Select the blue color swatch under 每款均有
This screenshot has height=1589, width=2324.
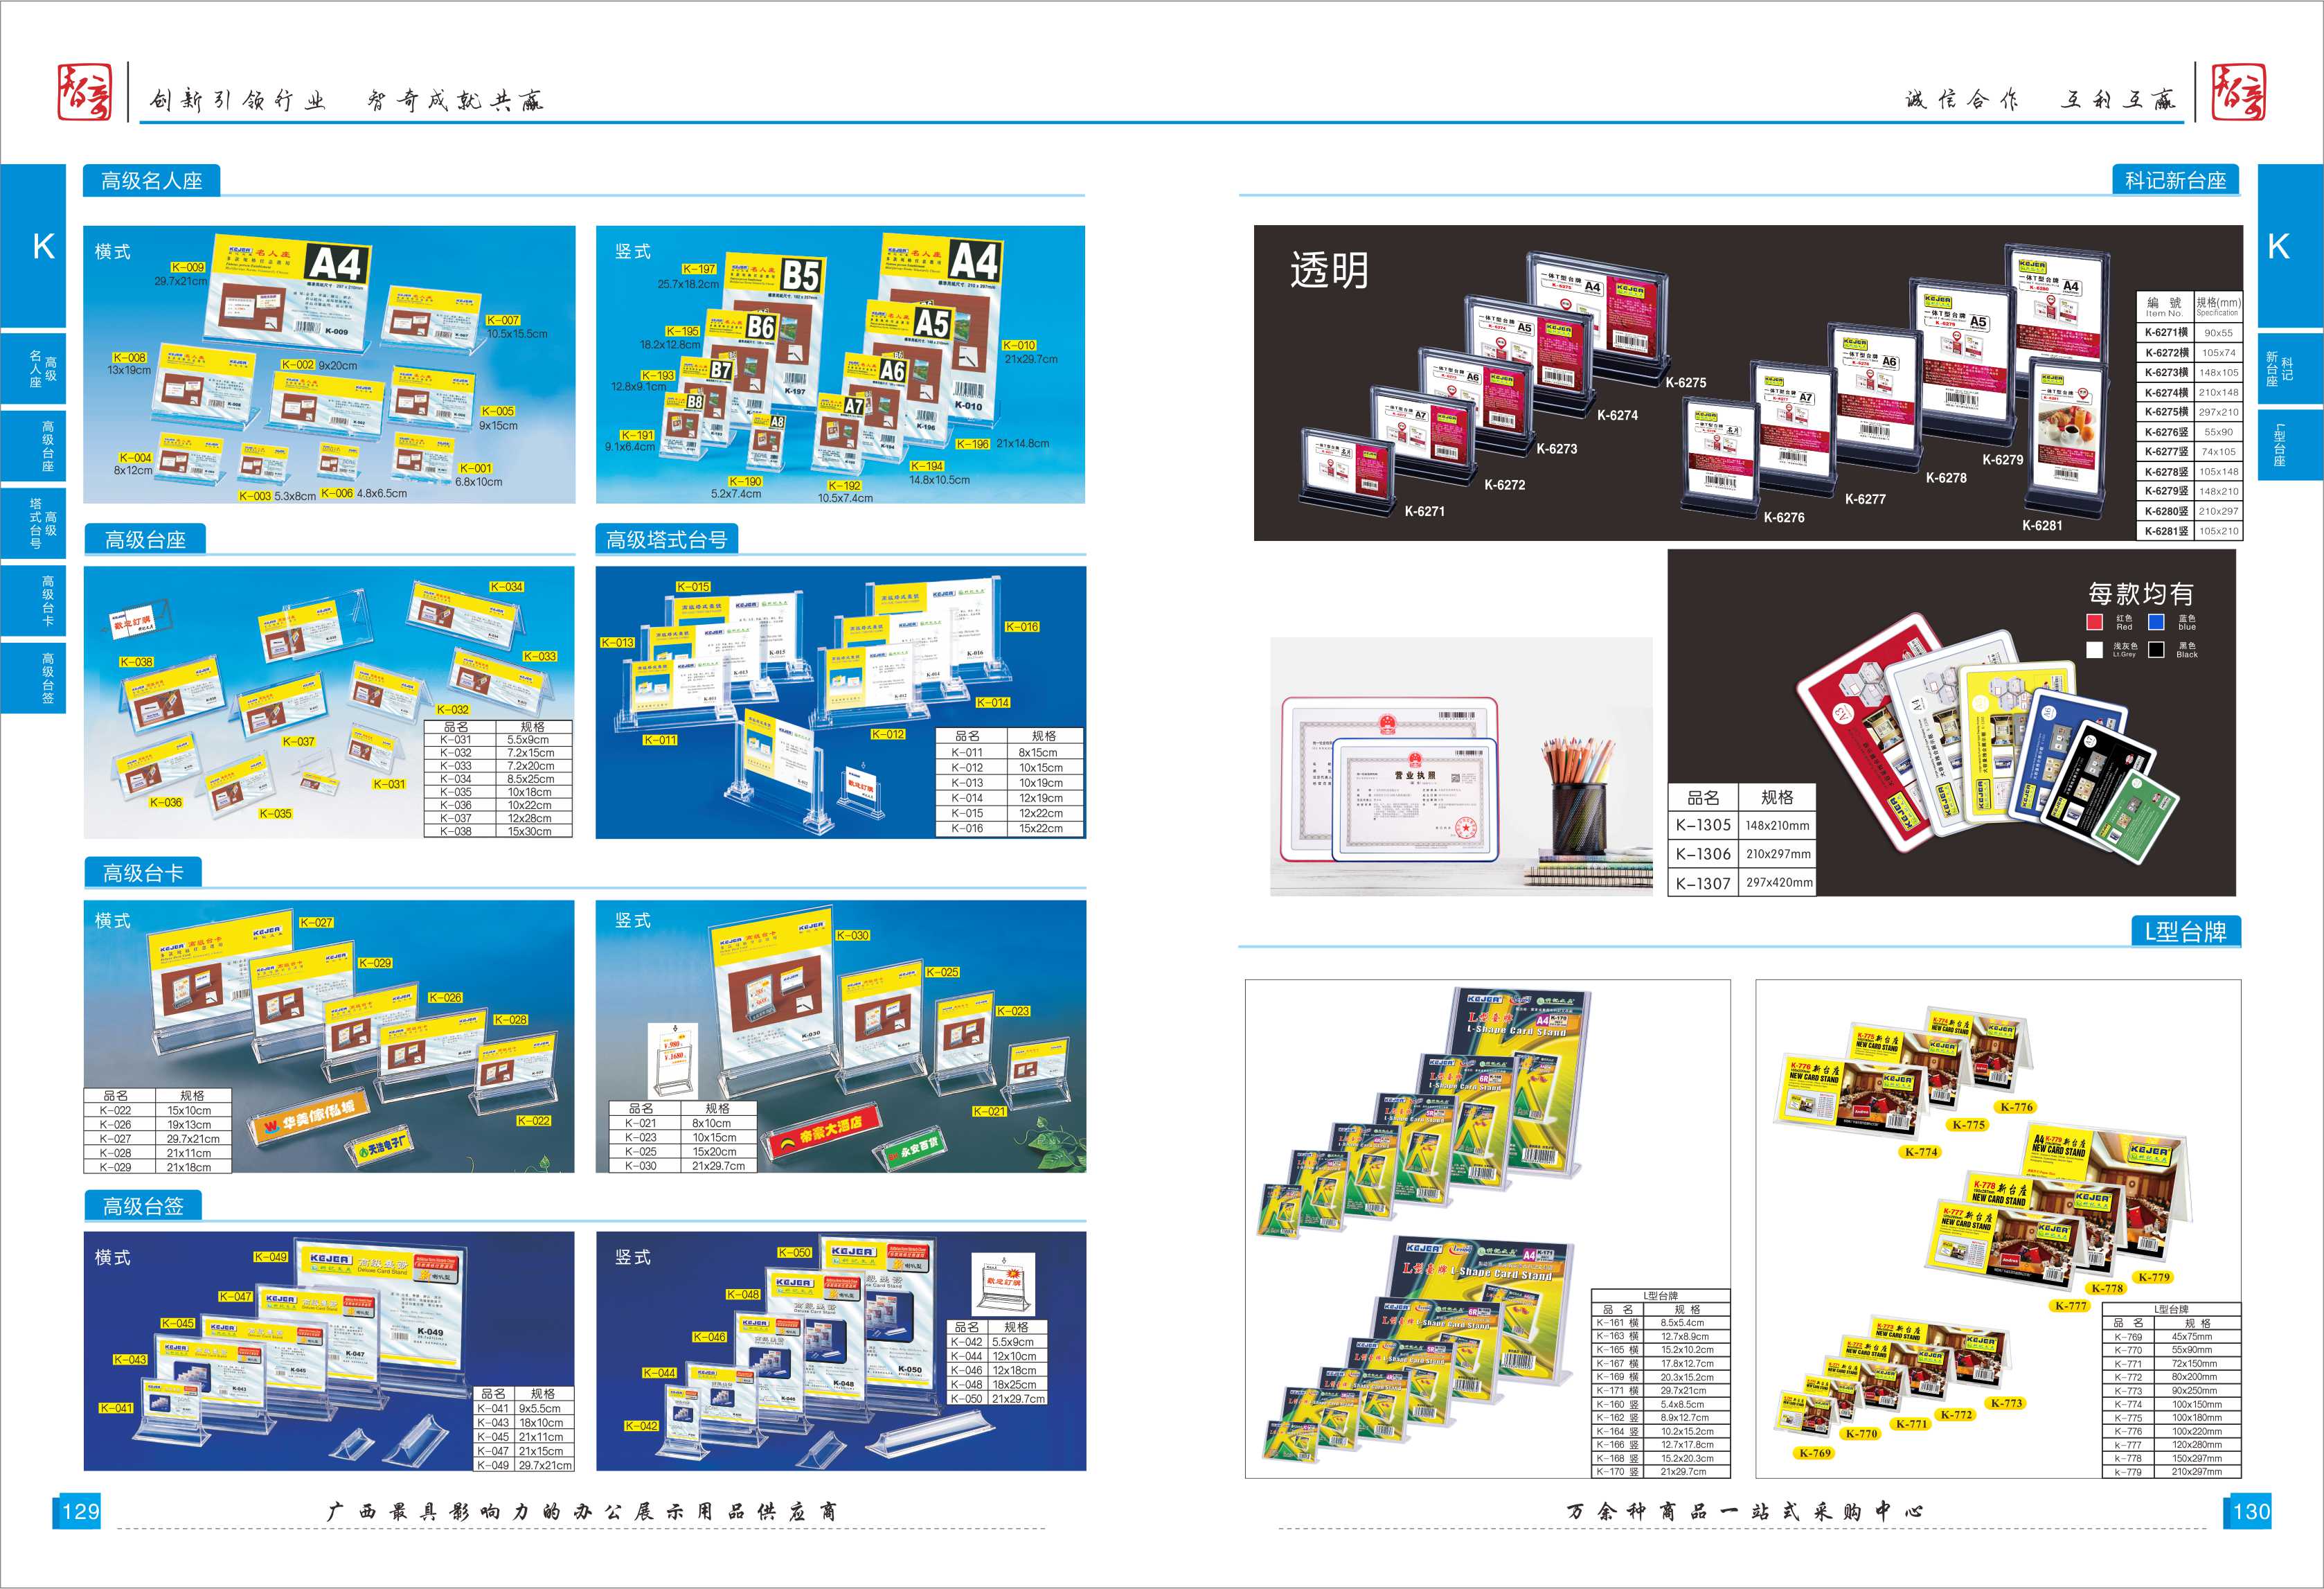coord(2157,622)
